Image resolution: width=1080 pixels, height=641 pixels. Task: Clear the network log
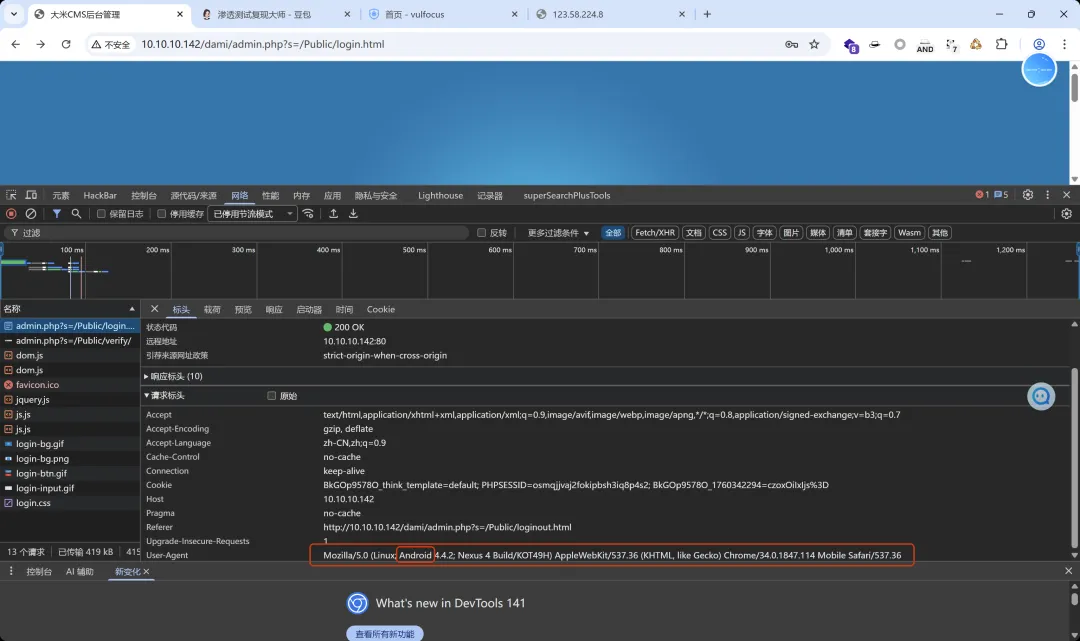coord(31,214)
